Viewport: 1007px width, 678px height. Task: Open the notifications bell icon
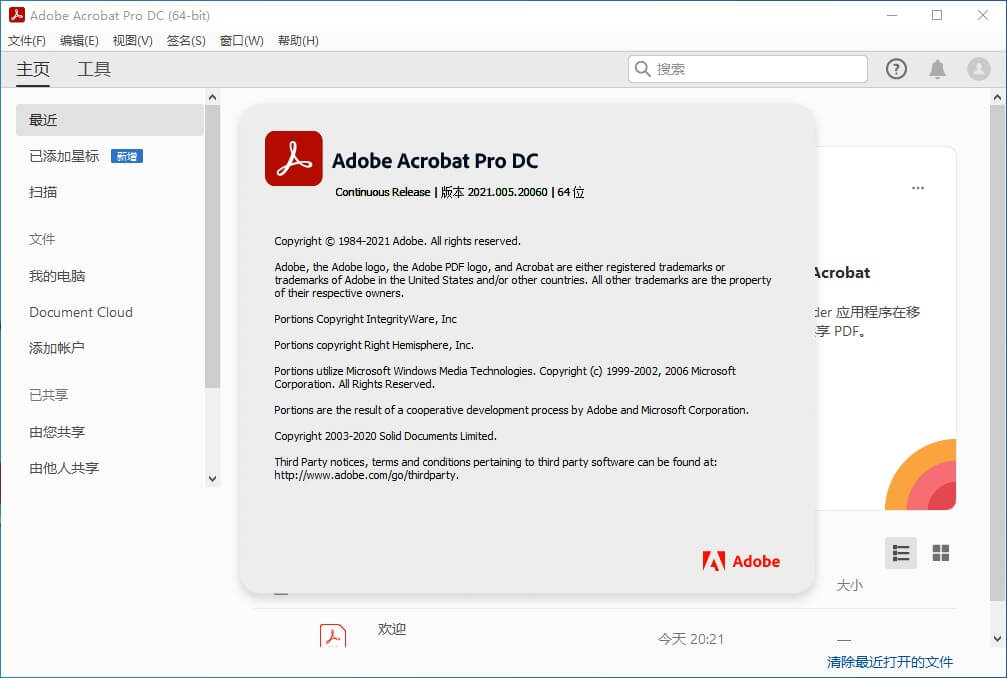(937, 69)
